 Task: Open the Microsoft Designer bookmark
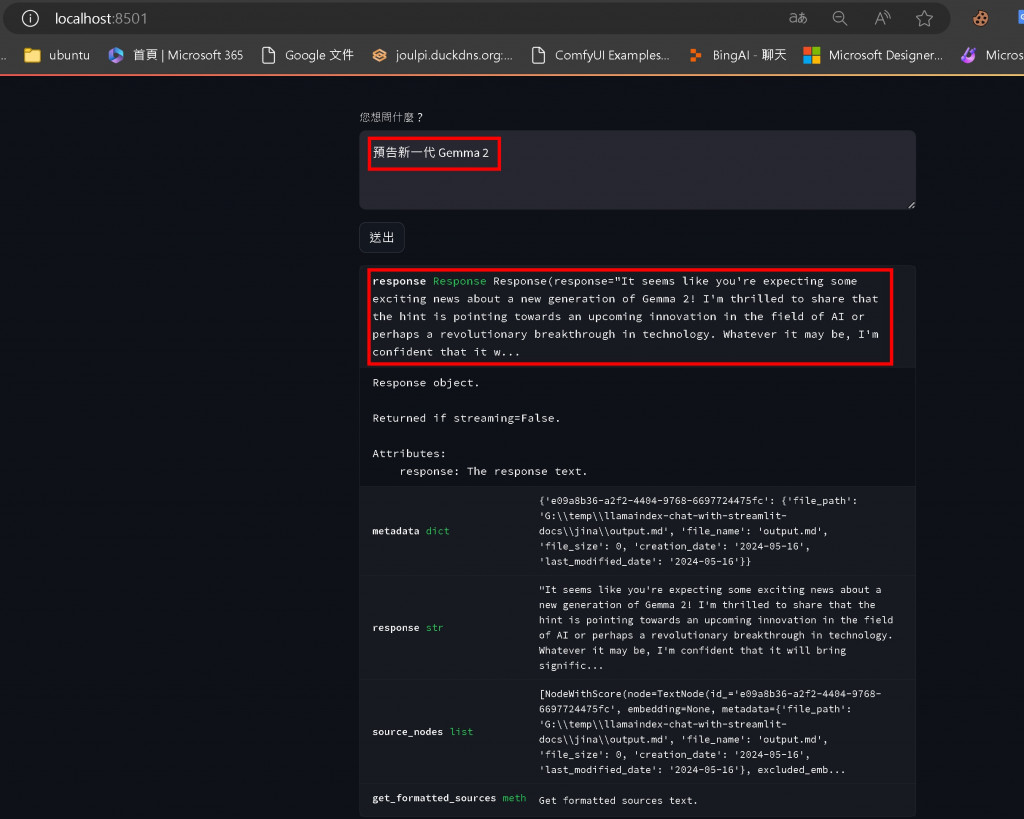point(873,56)
